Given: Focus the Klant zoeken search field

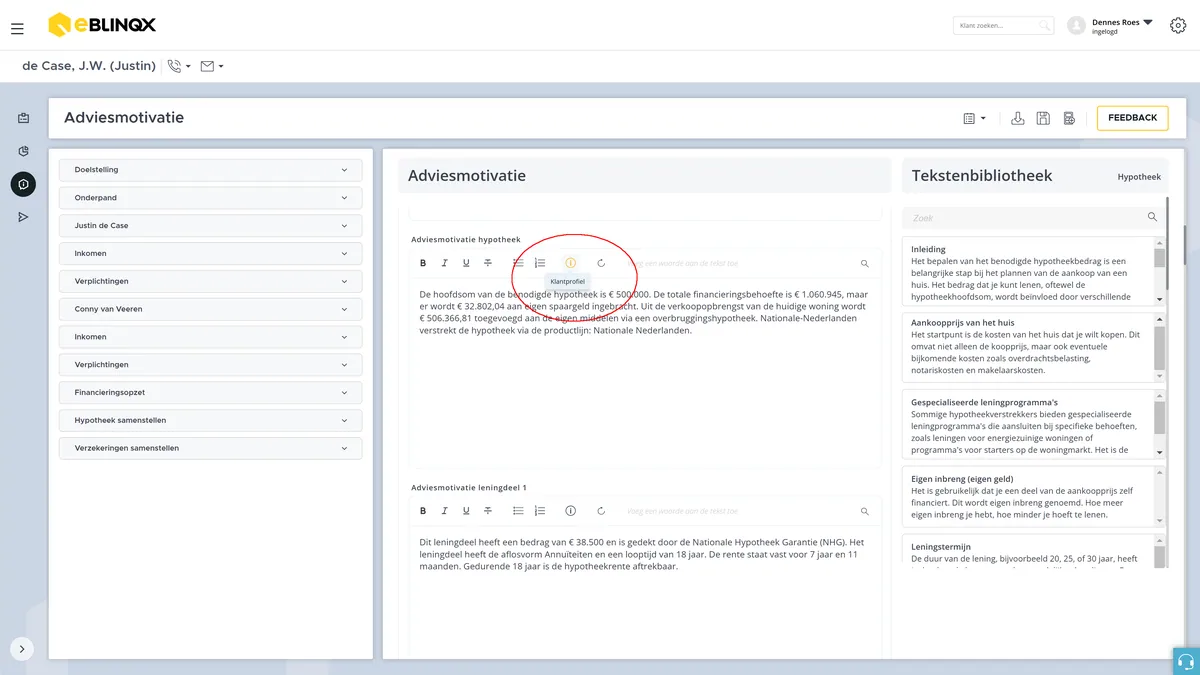Looking at the screenshot, I should [1002, 26].
